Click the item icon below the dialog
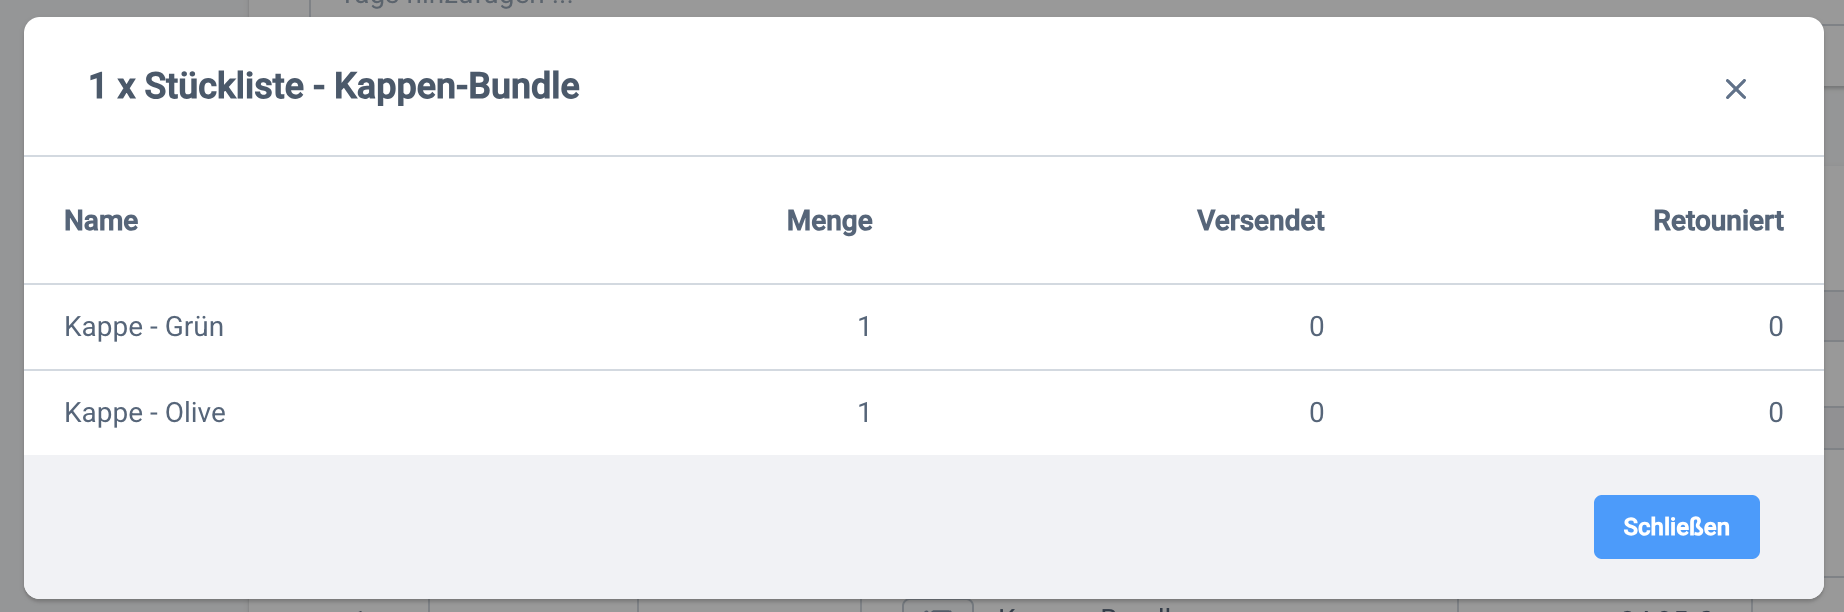The image size is (1844, 612). tap(937, 606)
